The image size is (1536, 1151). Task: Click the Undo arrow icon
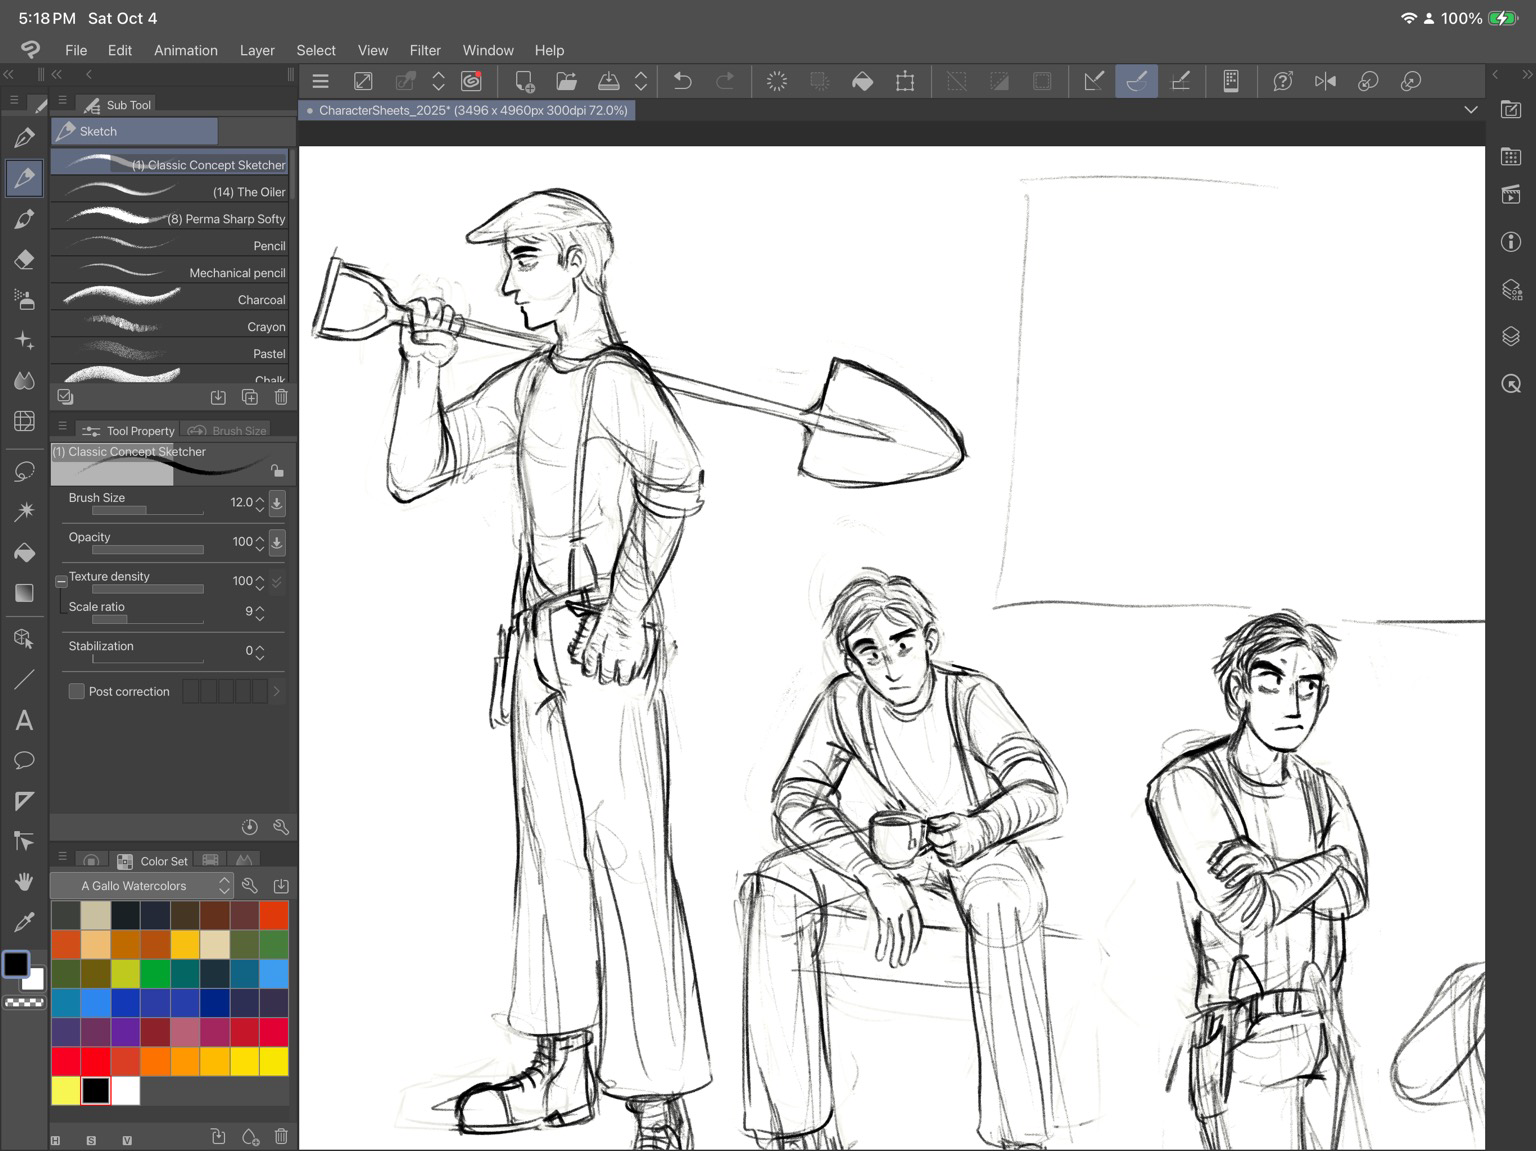(x=683, y=82)
